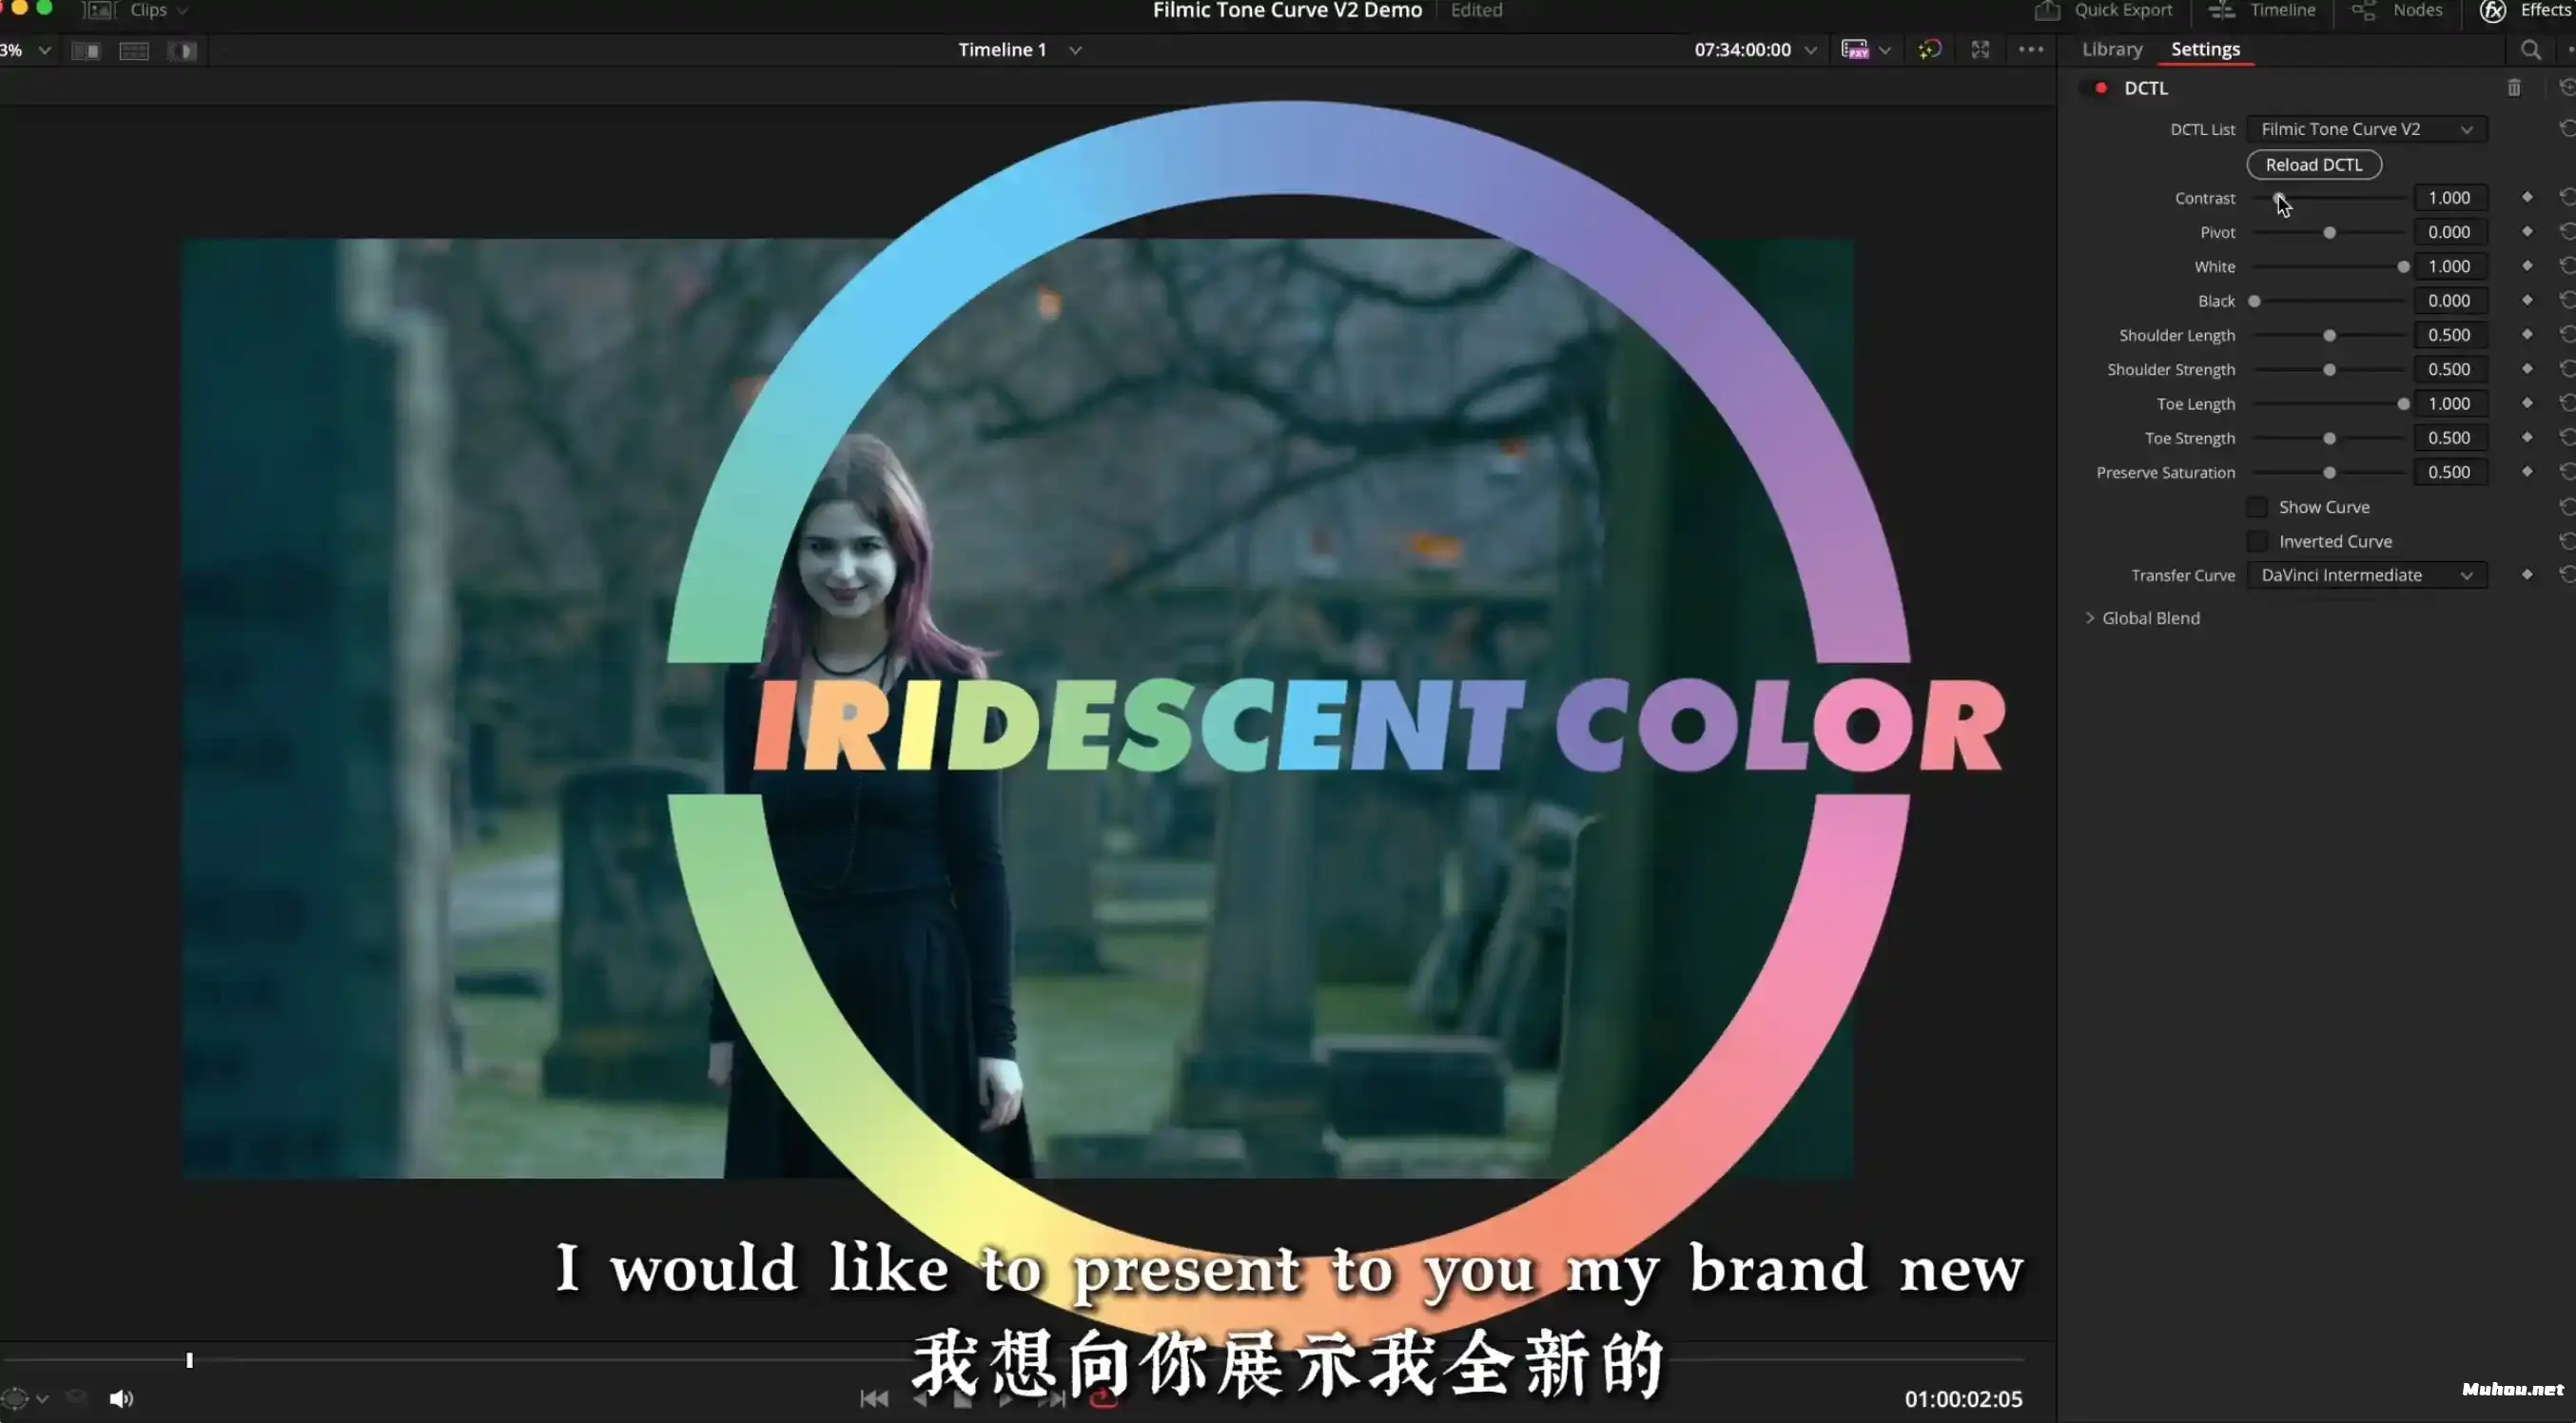Open the DCTL List dropdown

click(x=2366, y=129)
